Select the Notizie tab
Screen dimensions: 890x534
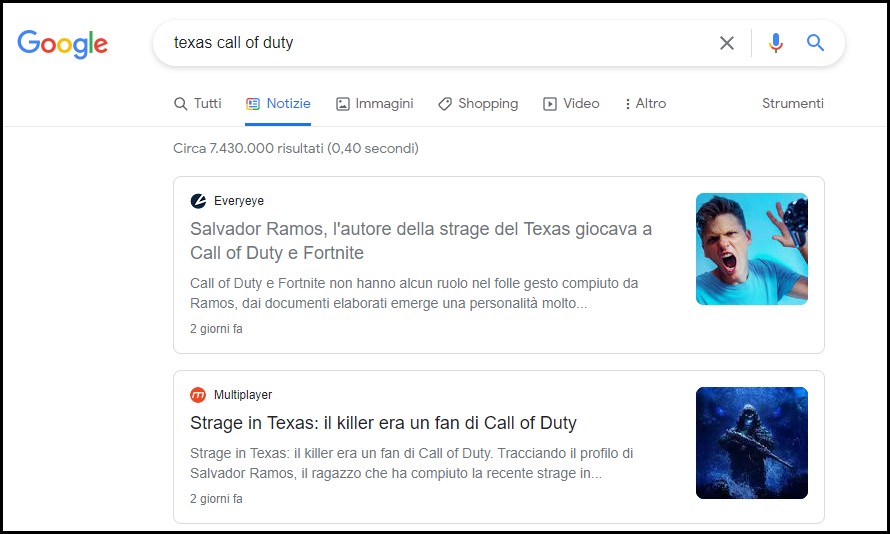point(278,104)
